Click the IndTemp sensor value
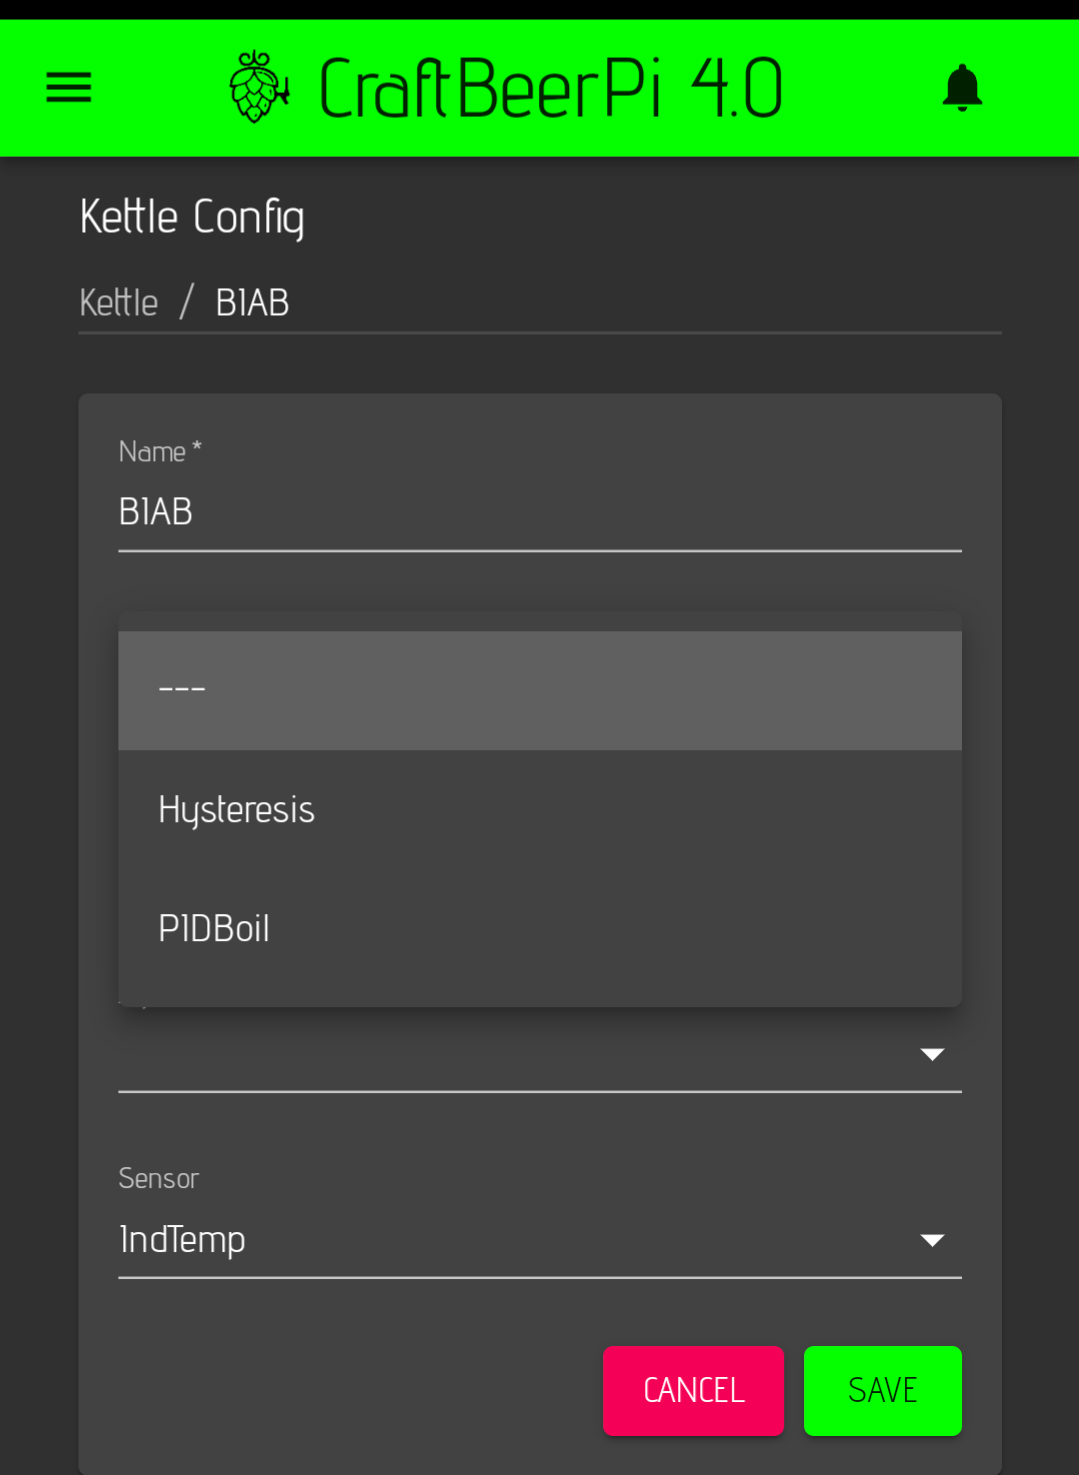 pyautogui.click(x=182, y=1240)
